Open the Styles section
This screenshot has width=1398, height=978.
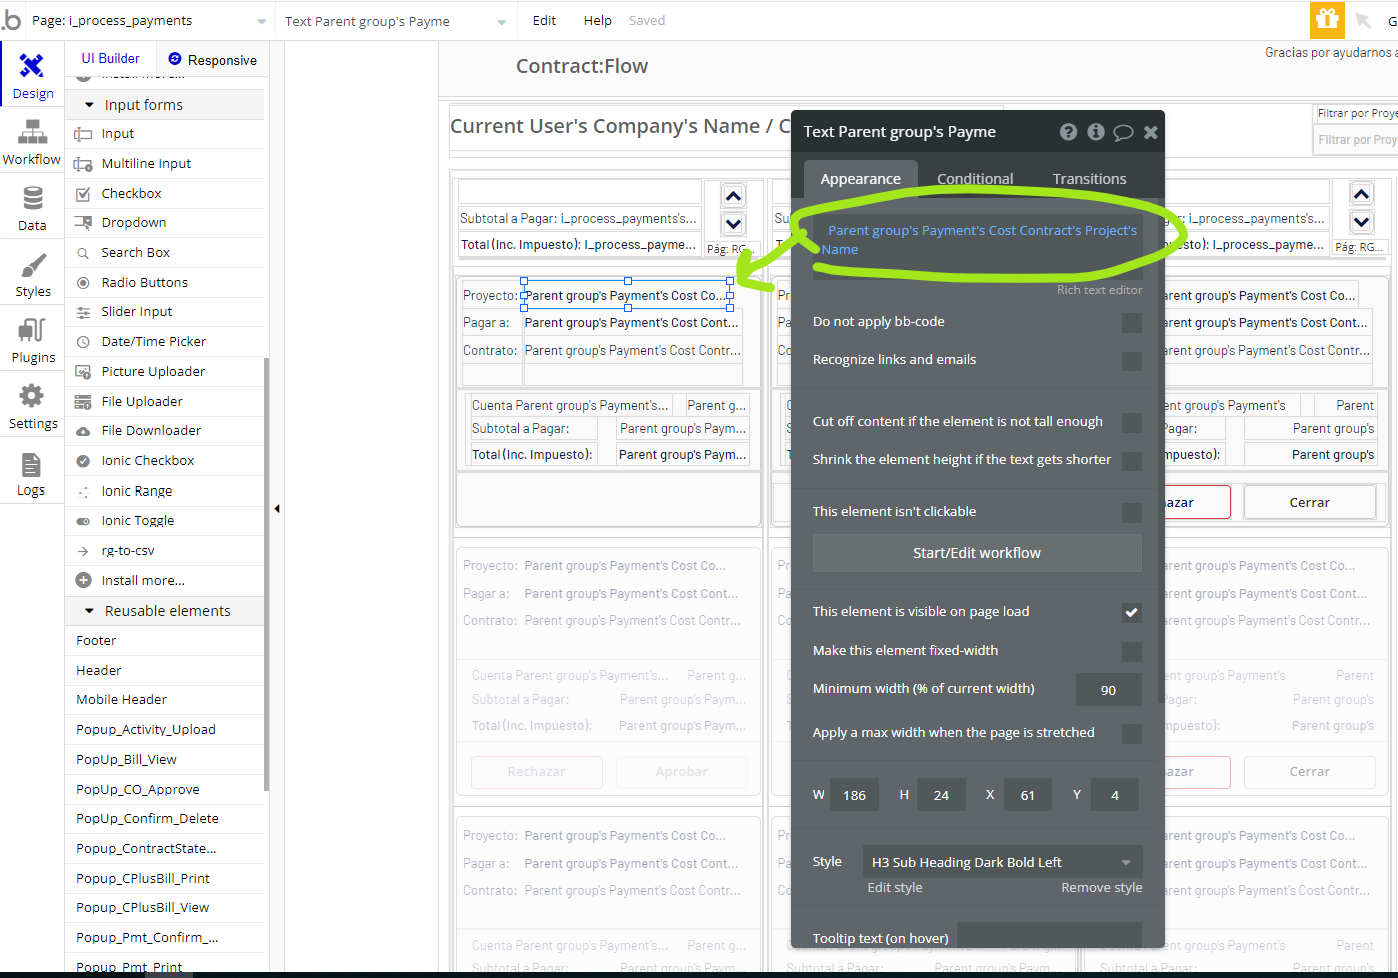pos(32,274)
